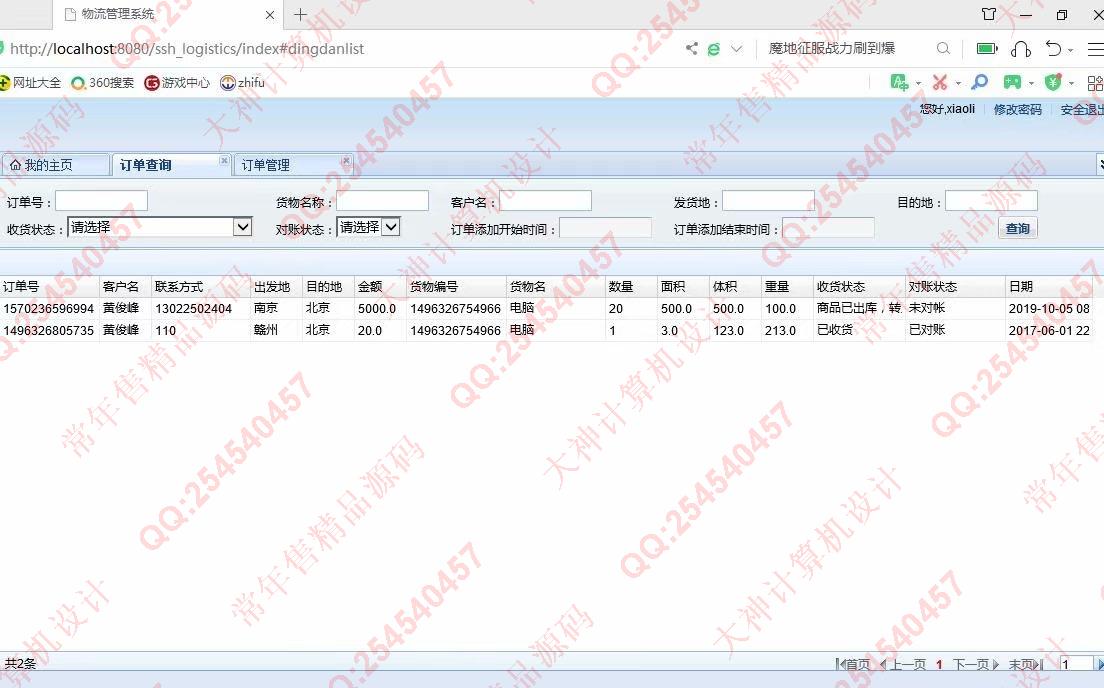
Task: Open the 对账状态 dropdown
Action: 368,227
